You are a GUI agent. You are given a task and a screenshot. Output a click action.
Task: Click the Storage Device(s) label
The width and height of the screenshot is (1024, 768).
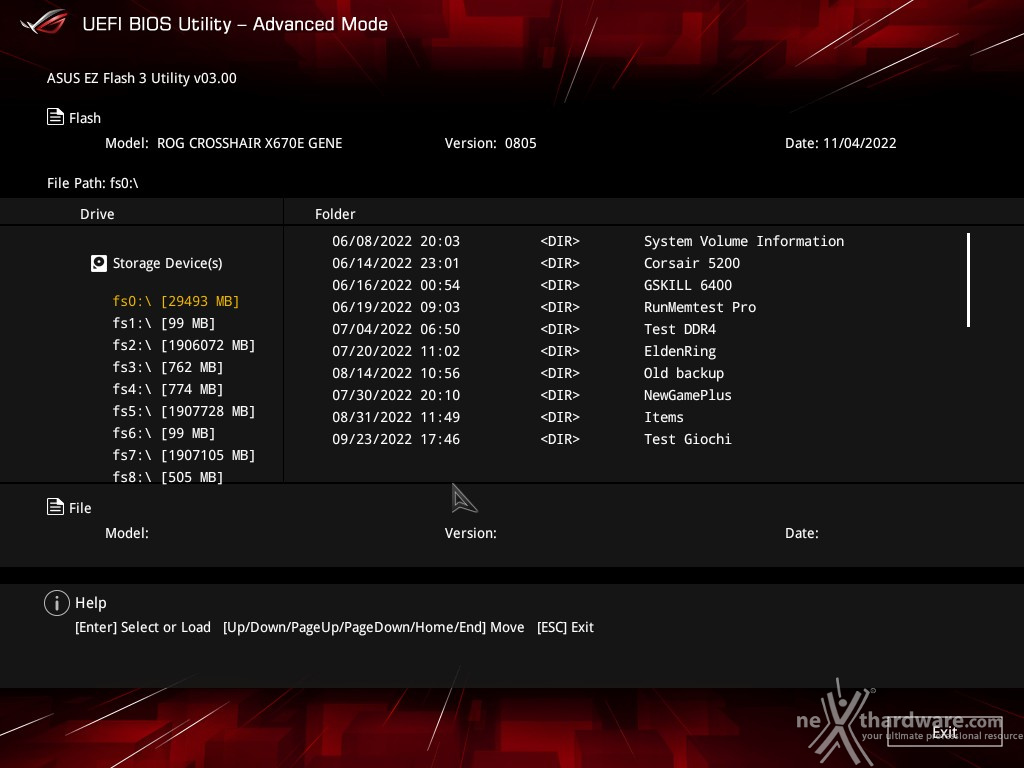click(x=167, y=263)
